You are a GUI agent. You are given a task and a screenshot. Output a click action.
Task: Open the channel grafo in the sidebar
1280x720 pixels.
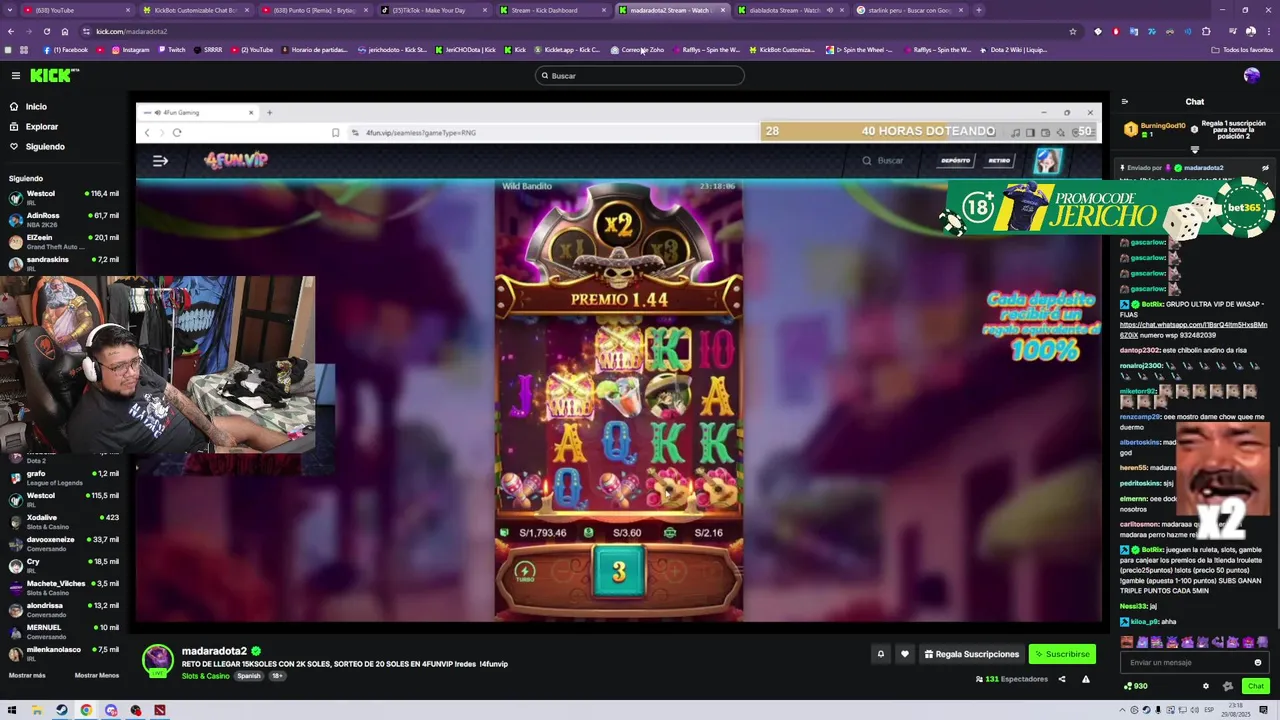[64, 478]
